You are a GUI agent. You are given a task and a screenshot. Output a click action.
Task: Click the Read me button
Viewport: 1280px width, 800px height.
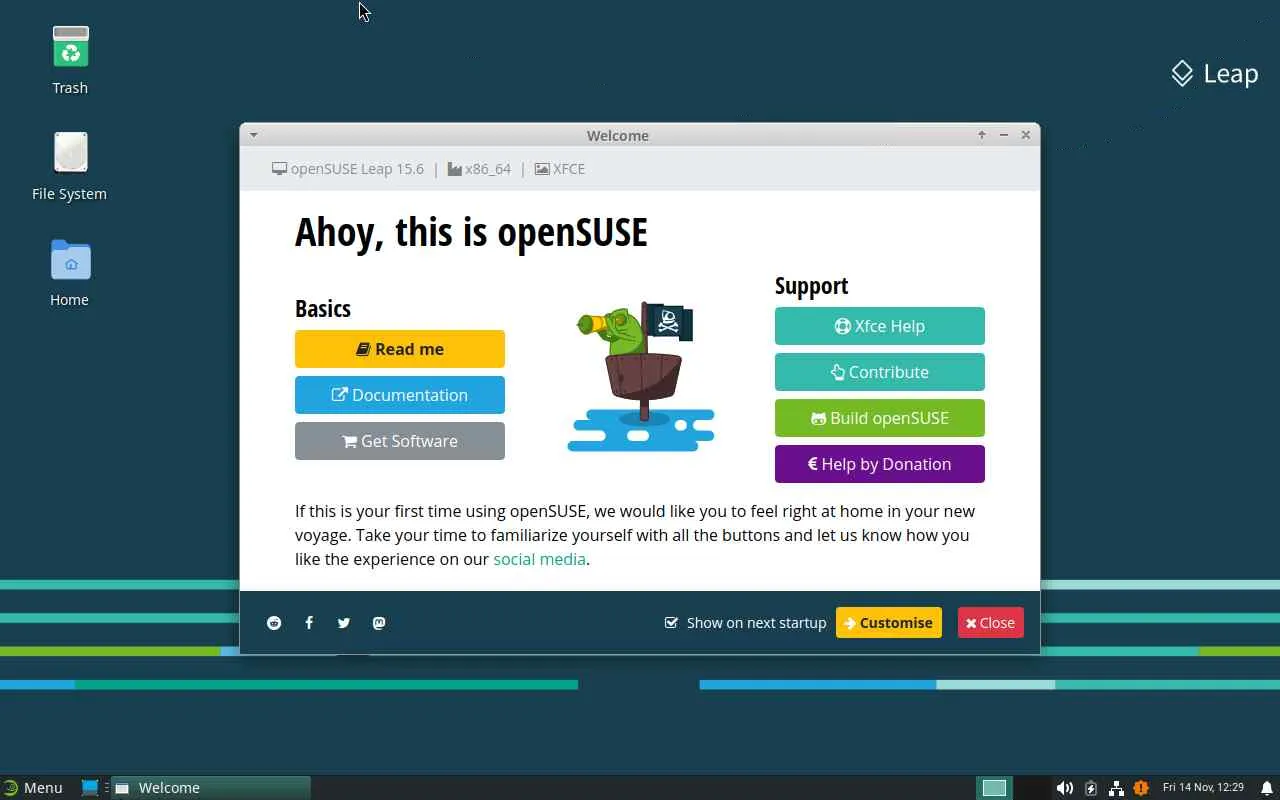click(400, 349)
